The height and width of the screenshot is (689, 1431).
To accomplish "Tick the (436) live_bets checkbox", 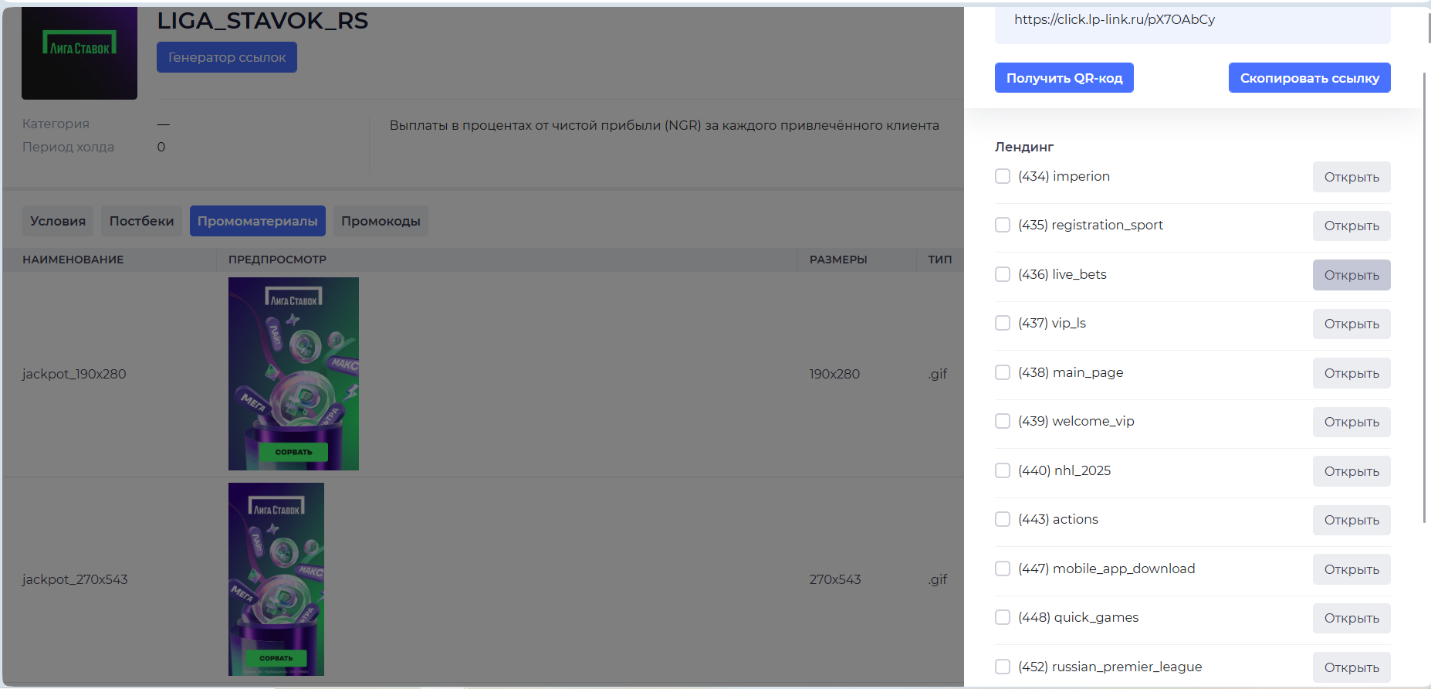I will click(x=1003, y=275).
